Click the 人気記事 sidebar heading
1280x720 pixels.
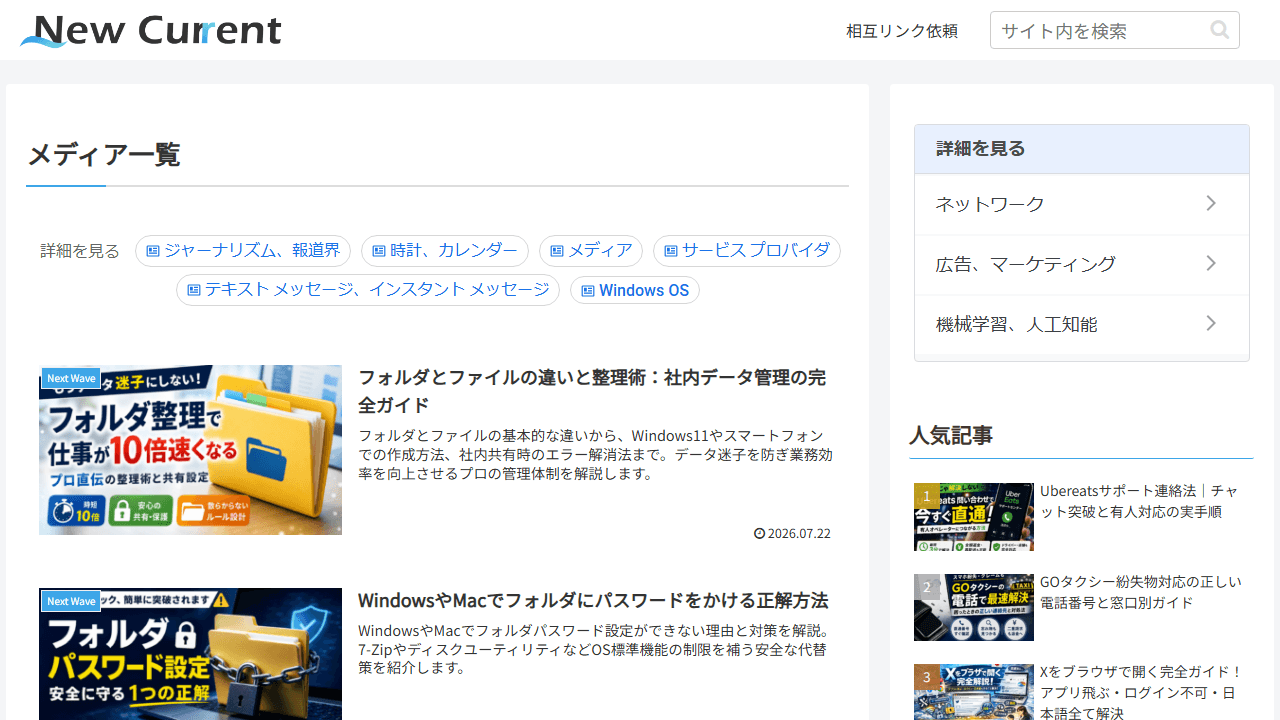click(951, 436)
